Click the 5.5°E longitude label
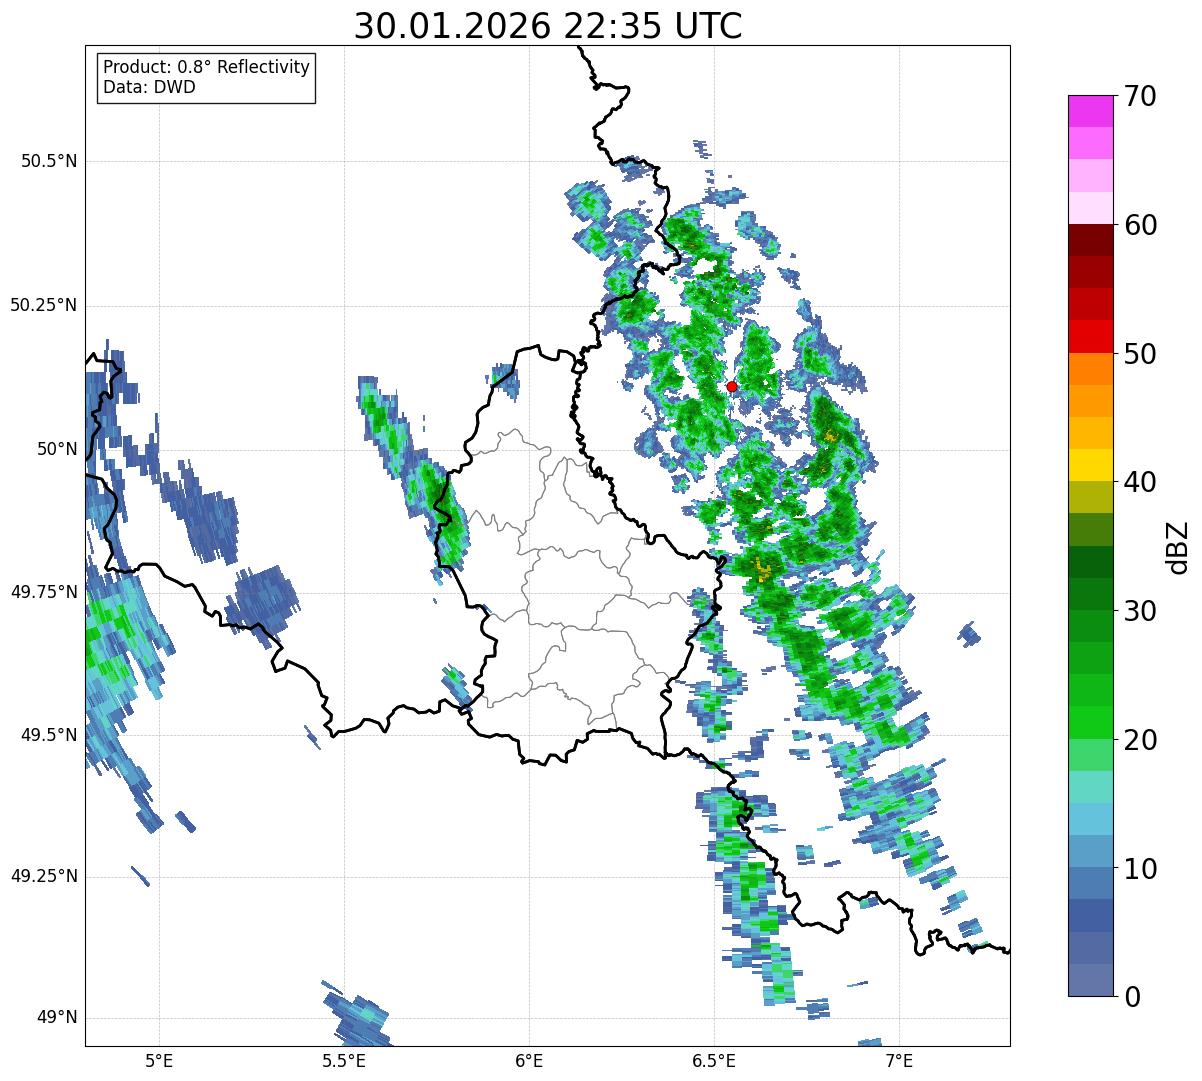Screen dimensions: 1202x1081 (344, 1061)
